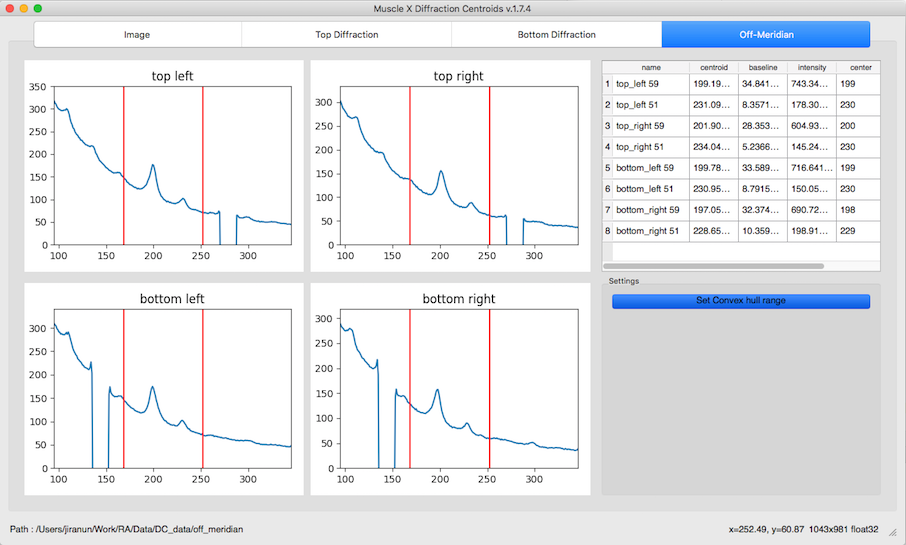906x545 pixels.
Task: Click the centroid column header
Action: click(714, 68)
